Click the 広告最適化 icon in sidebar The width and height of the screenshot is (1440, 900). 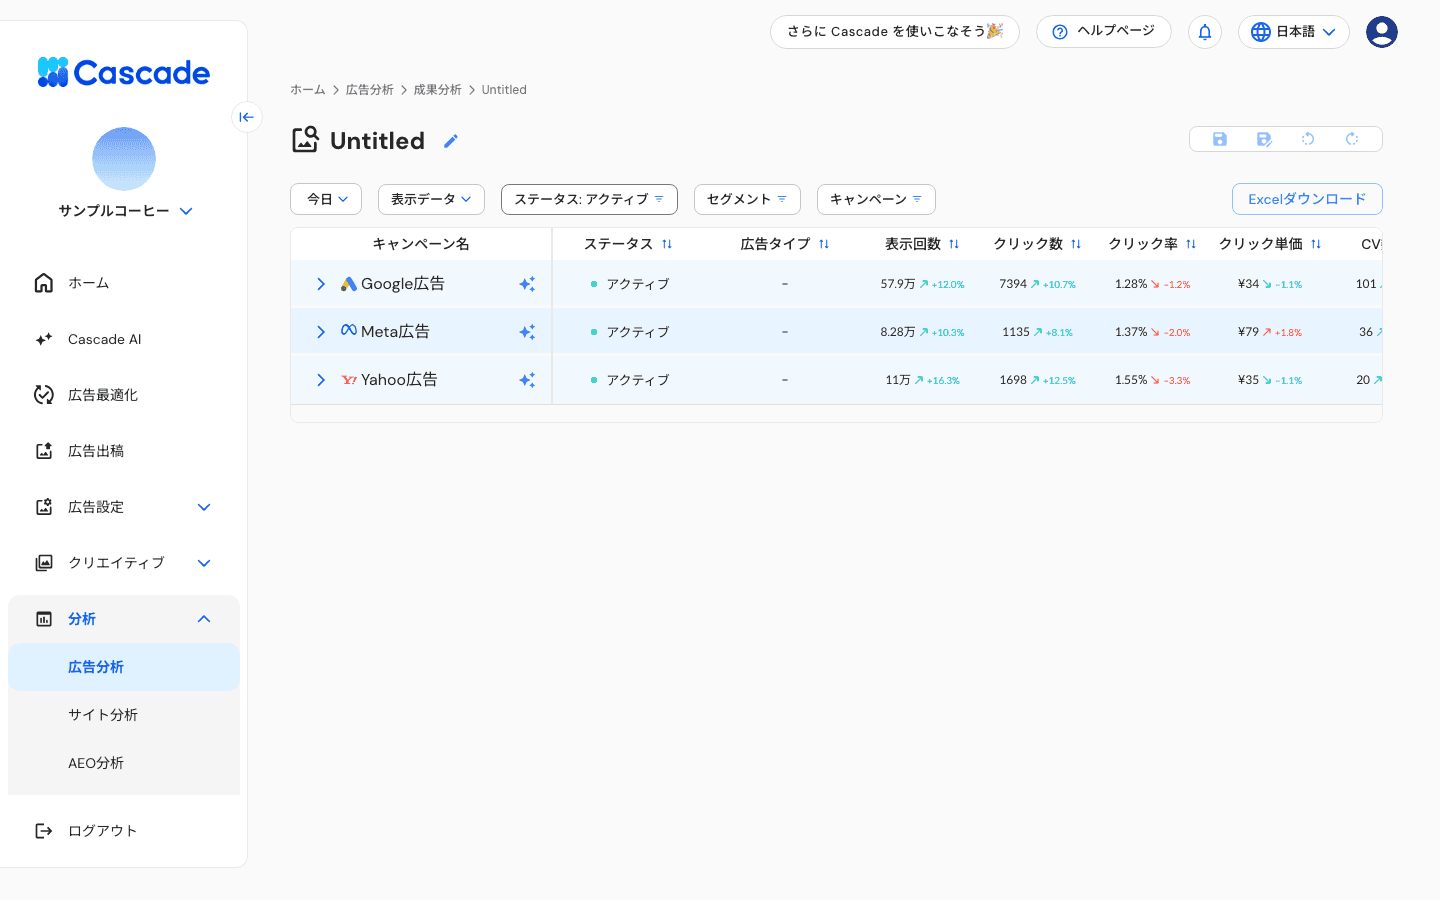(44, 395)
